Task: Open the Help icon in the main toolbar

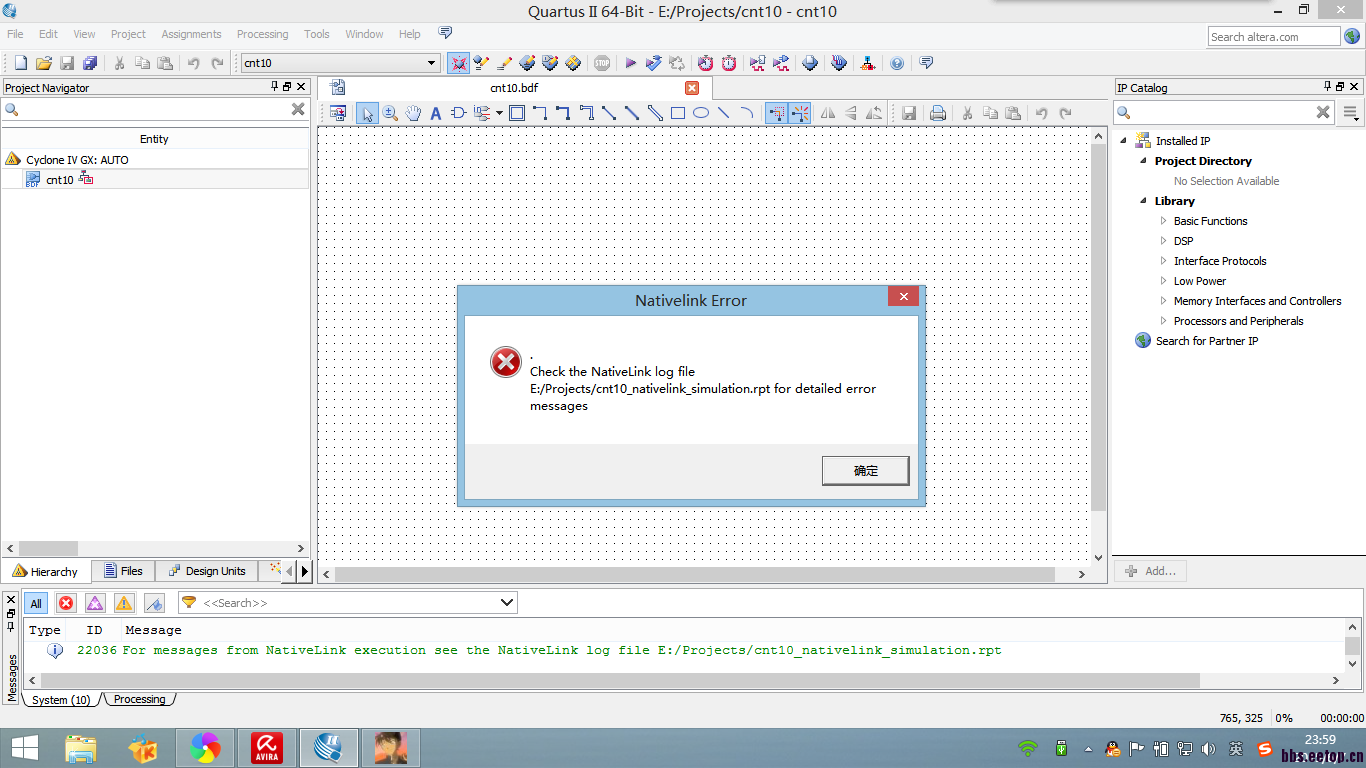Action: coord(897,63)
